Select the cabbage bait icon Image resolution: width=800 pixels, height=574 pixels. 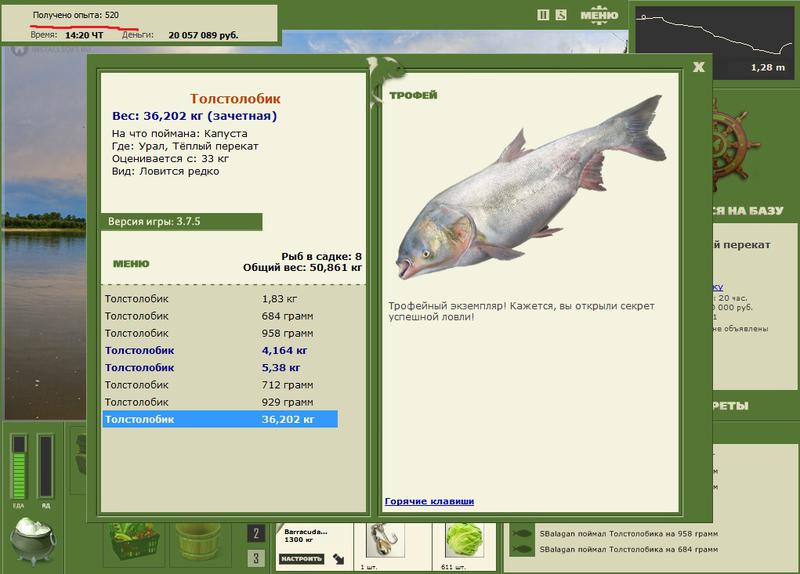pos(464,541)
